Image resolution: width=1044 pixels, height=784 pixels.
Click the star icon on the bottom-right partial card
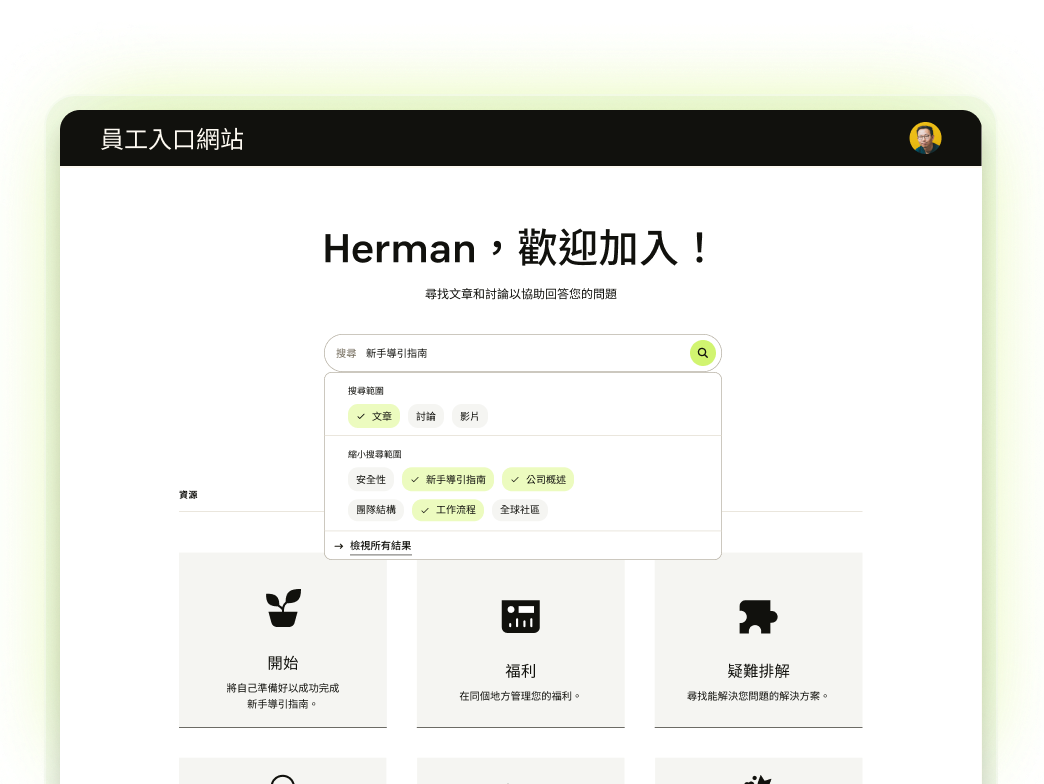click(758, 779)
